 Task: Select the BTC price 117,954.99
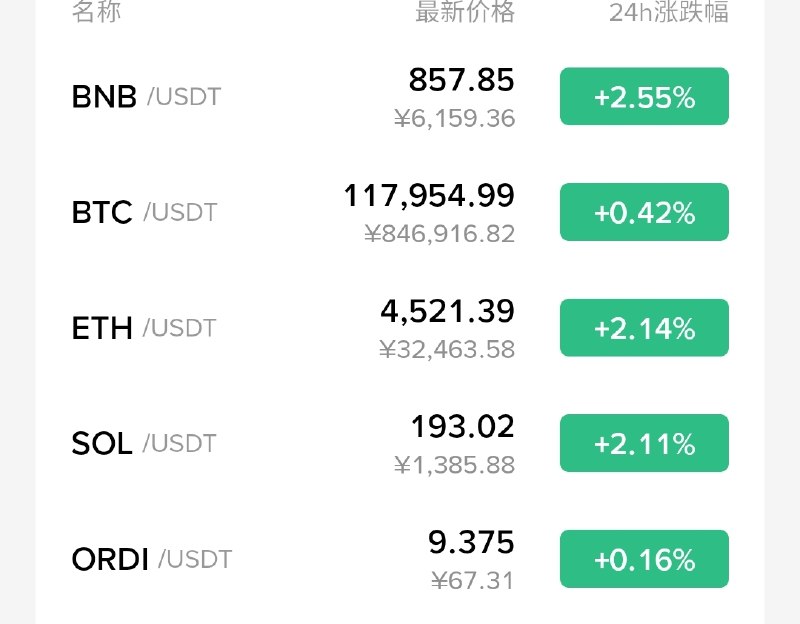(x=429, y=196)
